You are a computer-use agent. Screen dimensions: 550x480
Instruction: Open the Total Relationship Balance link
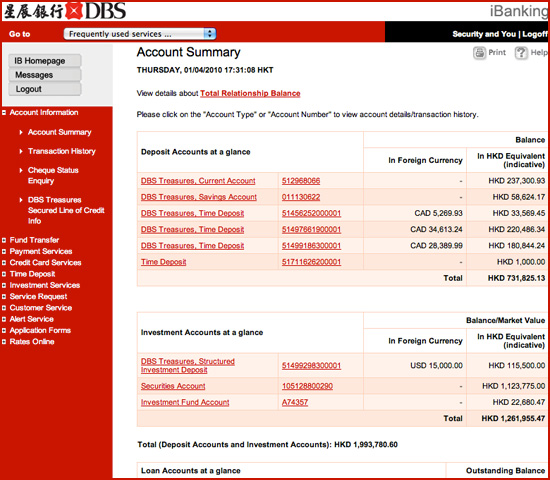pyautogui.click(x=250, y=93)
